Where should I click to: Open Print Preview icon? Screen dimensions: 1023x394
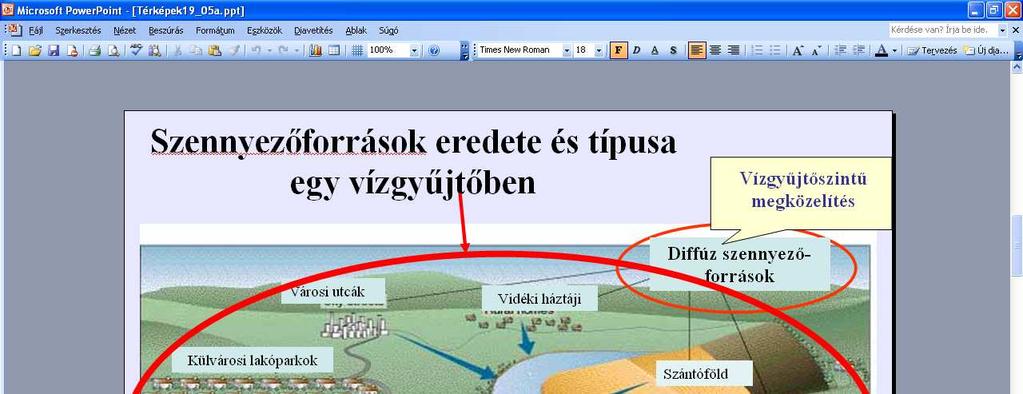click(x=114, y=50)
